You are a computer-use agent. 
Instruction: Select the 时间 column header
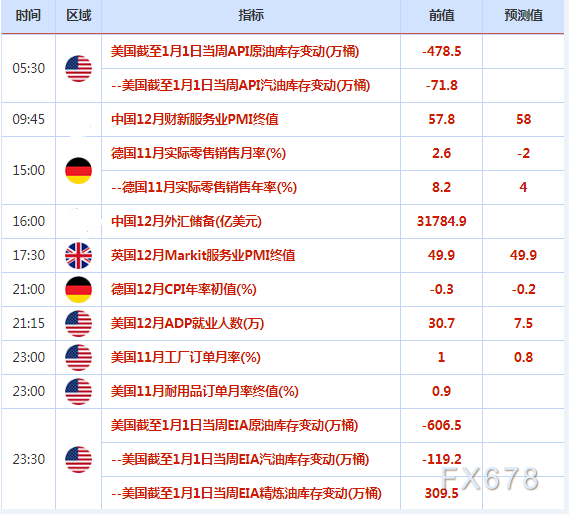[x=28, y=16]
